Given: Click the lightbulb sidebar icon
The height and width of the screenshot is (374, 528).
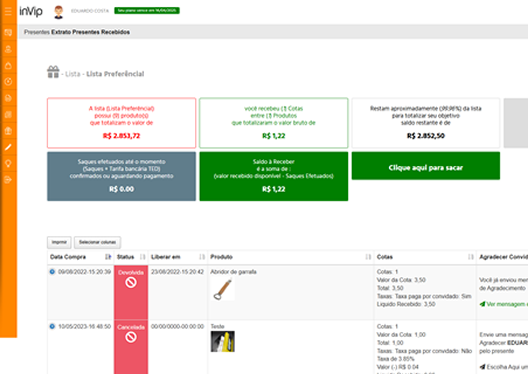Looking at the screenshot, I should tap(8, 164).
